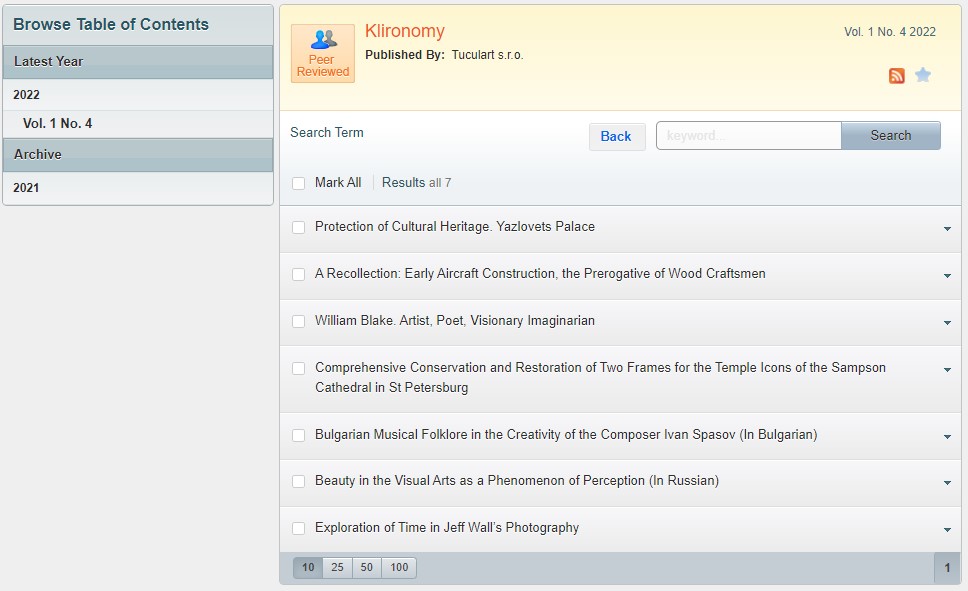Image resolution: width=968 pixels, height=591 pixels.
Task: Expand Bulgarian Musical Folklore article details
Action: [x=947, y=437]
